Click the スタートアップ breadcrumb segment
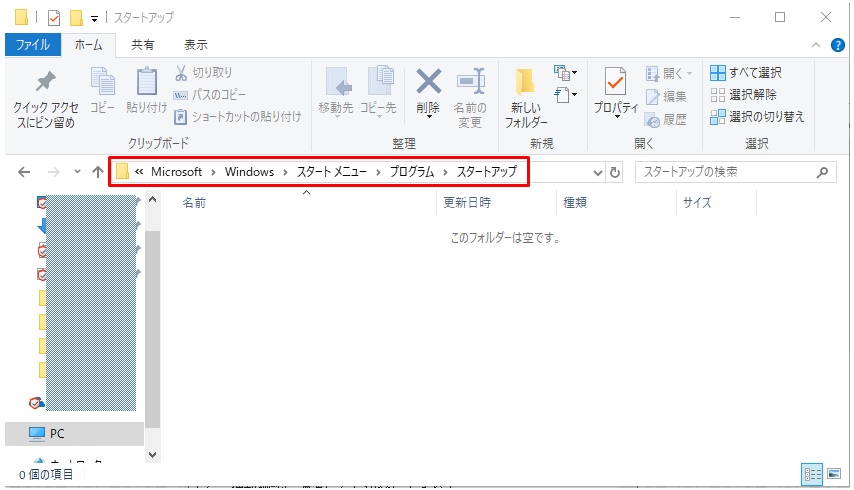This screenshot has width=854, height=490. coord(486,172)
